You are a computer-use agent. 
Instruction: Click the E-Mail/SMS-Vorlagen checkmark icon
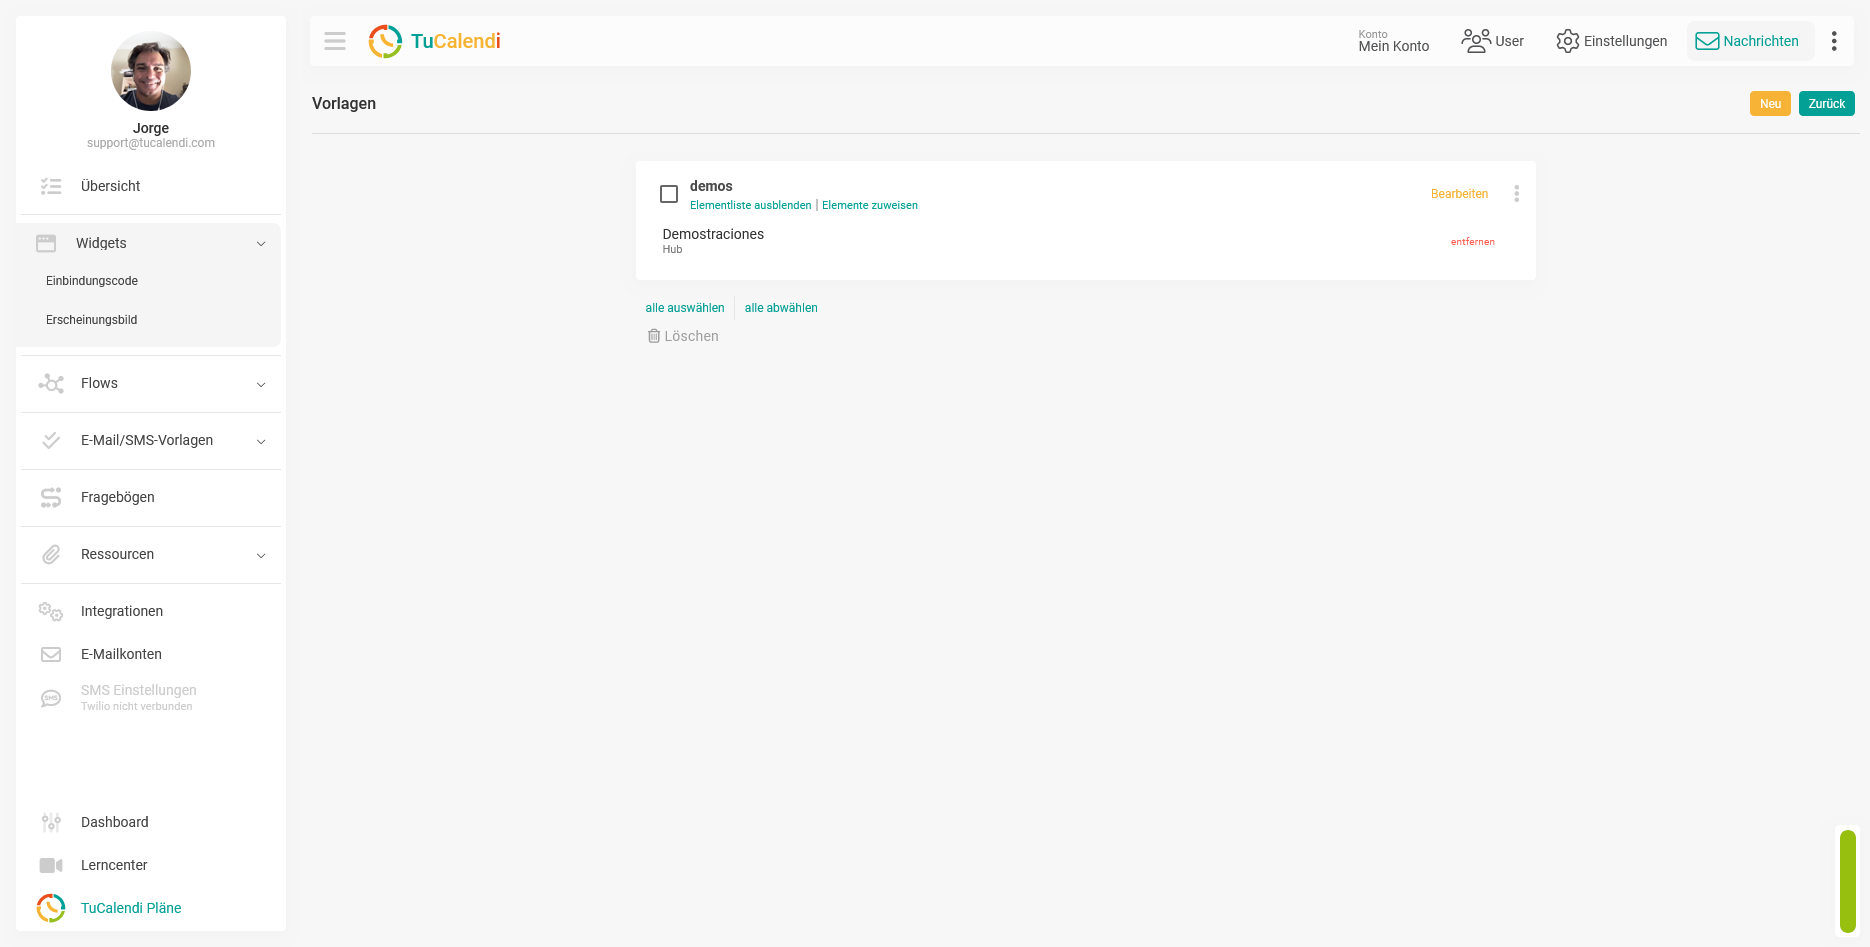(51, 440)
